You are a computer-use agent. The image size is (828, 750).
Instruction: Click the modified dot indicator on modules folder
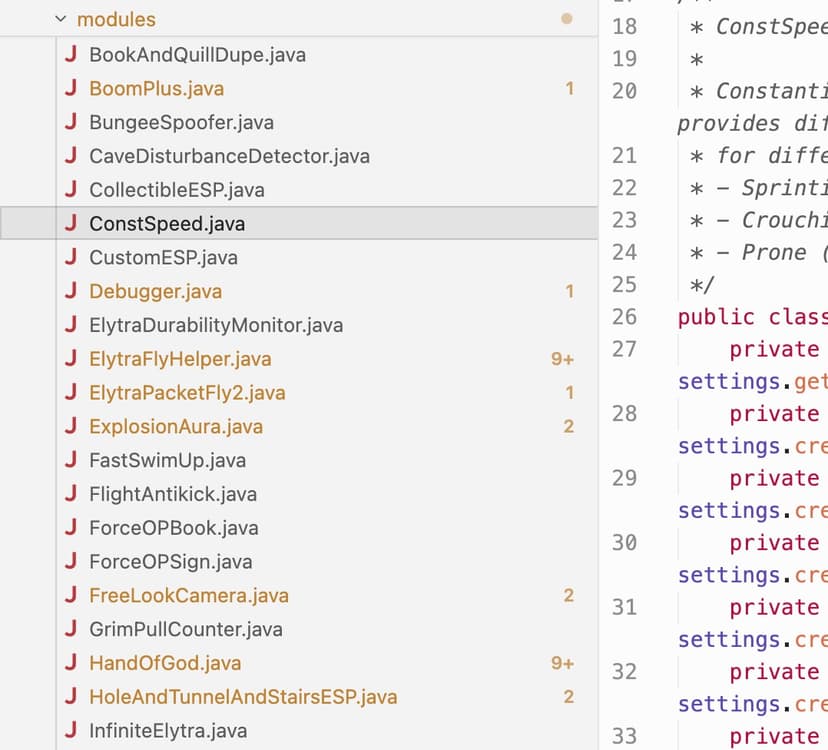click(567, 18)
